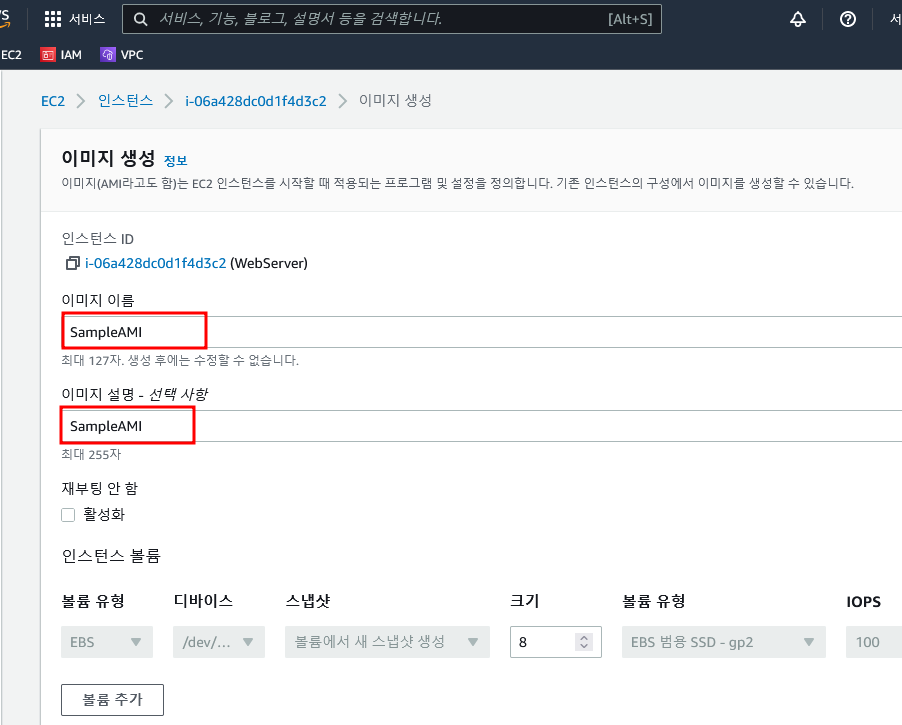This screenshot has width=902, height=725.
Task: Click the 이미지 설명 input field
Action: click(x=482, y=426)
